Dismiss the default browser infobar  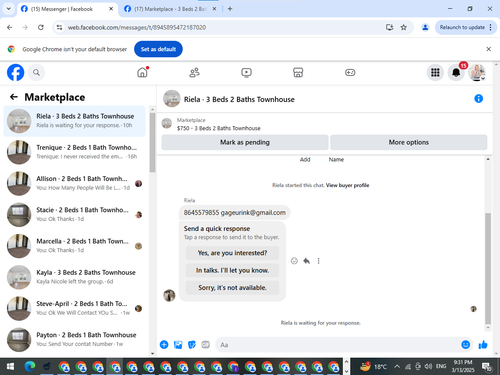pos(489,49)
